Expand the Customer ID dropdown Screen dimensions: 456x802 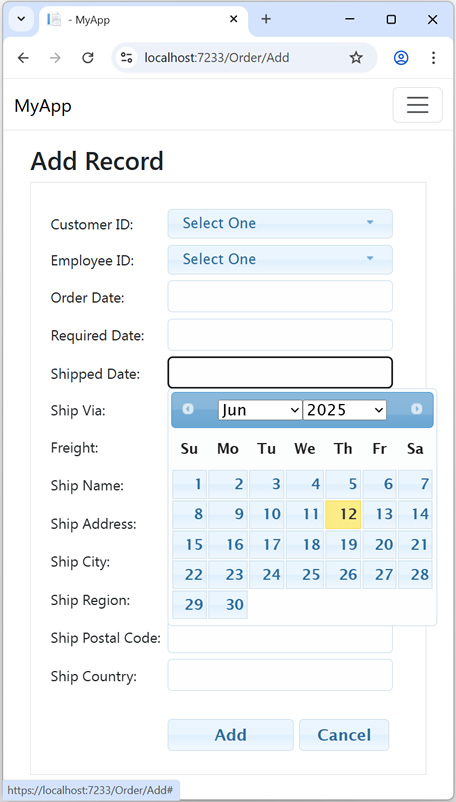point(280,224)
